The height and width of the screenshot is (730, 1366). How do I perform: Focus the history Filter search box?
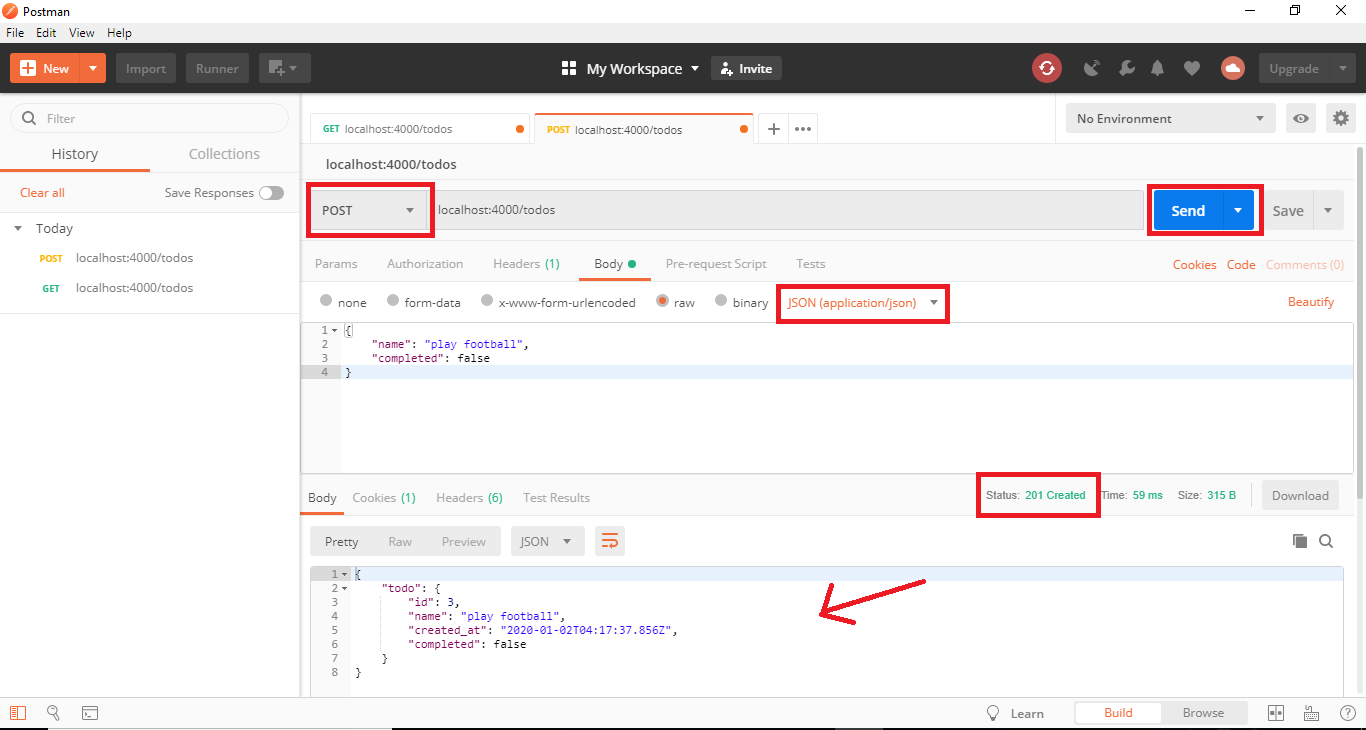pyautogui.click(x=150, y=118)
